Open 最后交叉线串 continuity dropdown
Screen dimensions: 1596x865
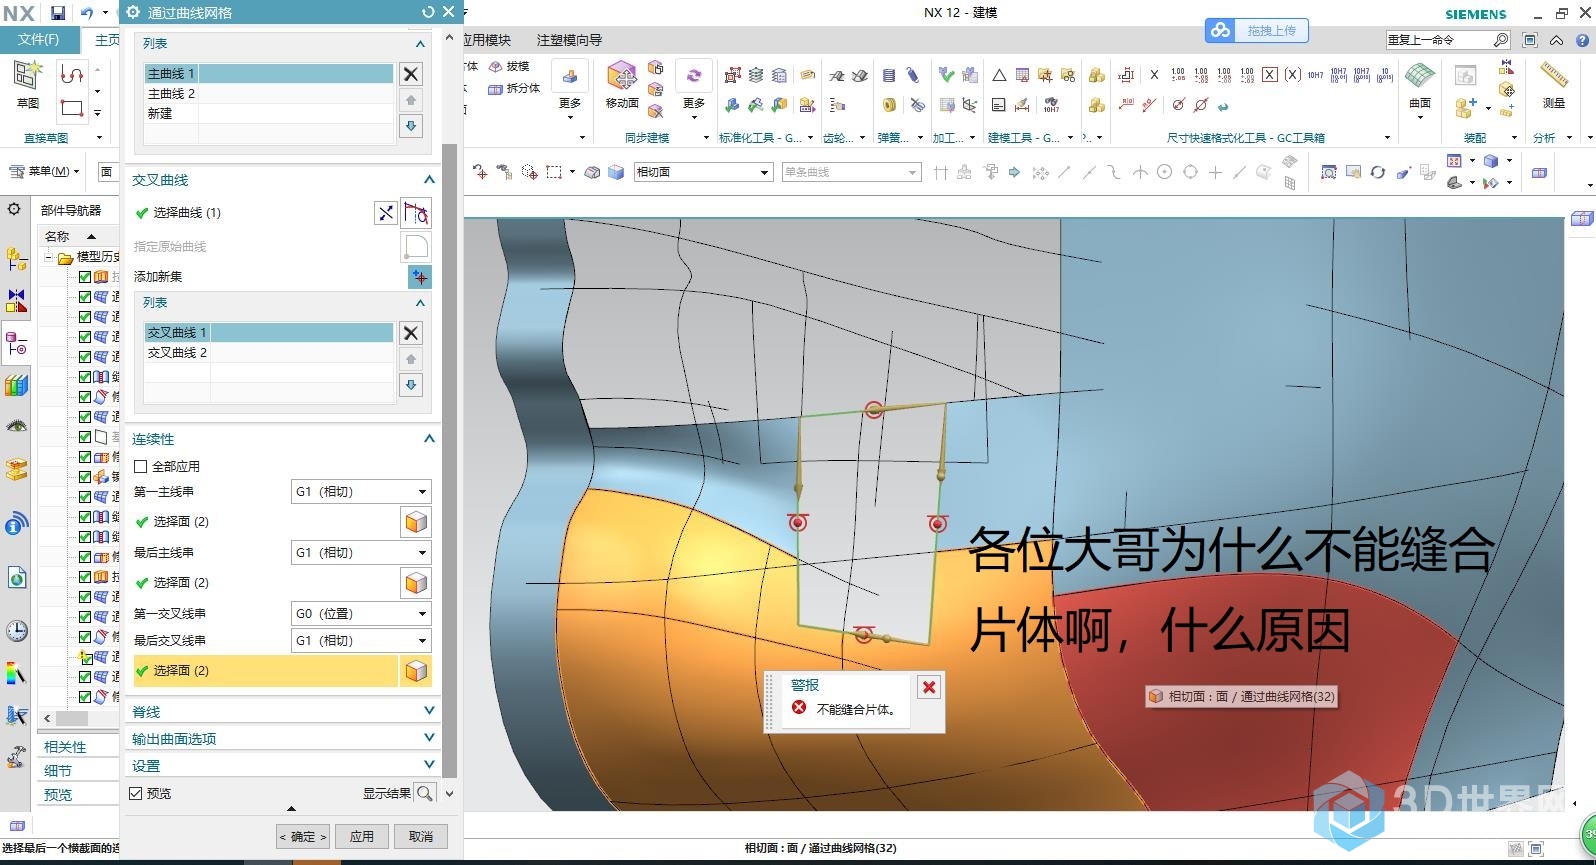(x=361, y=641)
